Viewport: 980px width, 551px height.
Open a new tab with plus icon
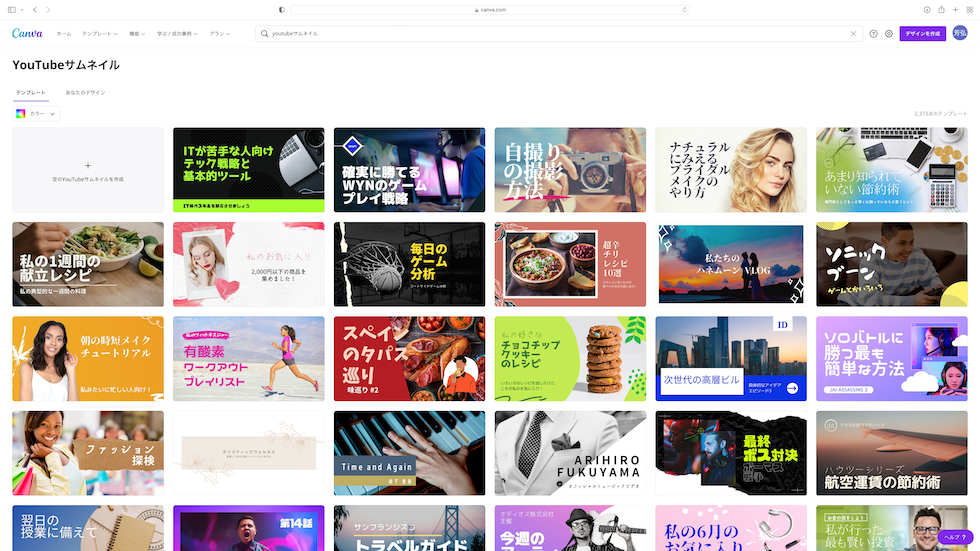coord(956,9)
